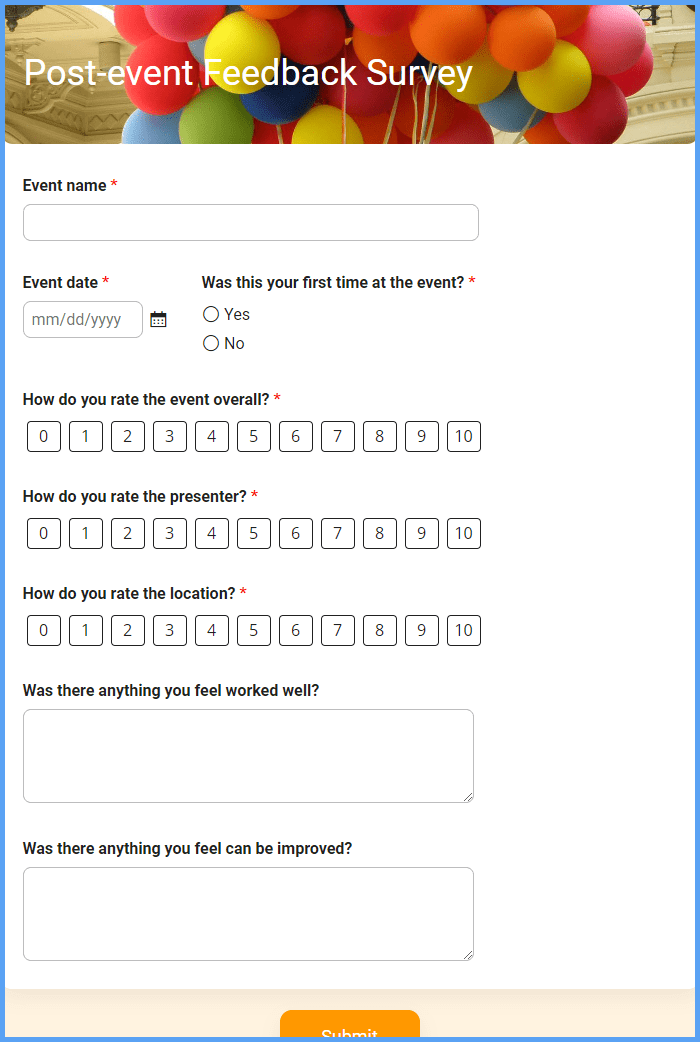Image resolution: width=700 pixels, height=1042 pixels.
Task: Click the Submit button
Action: (x=349, y=1030)
